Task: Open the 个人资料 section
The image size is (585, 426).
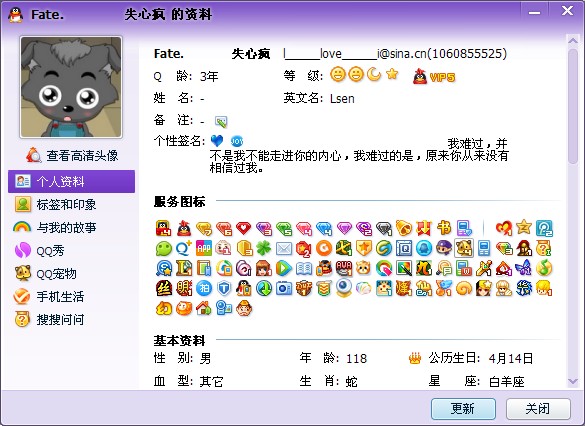Action: pos(72,182)
